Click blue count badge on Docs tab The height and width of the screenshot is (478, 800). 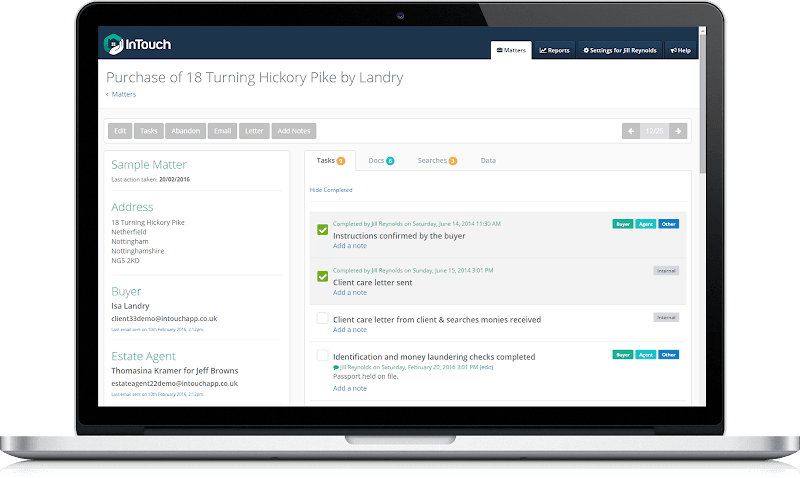pyautogui.click(x=390, y=161)
